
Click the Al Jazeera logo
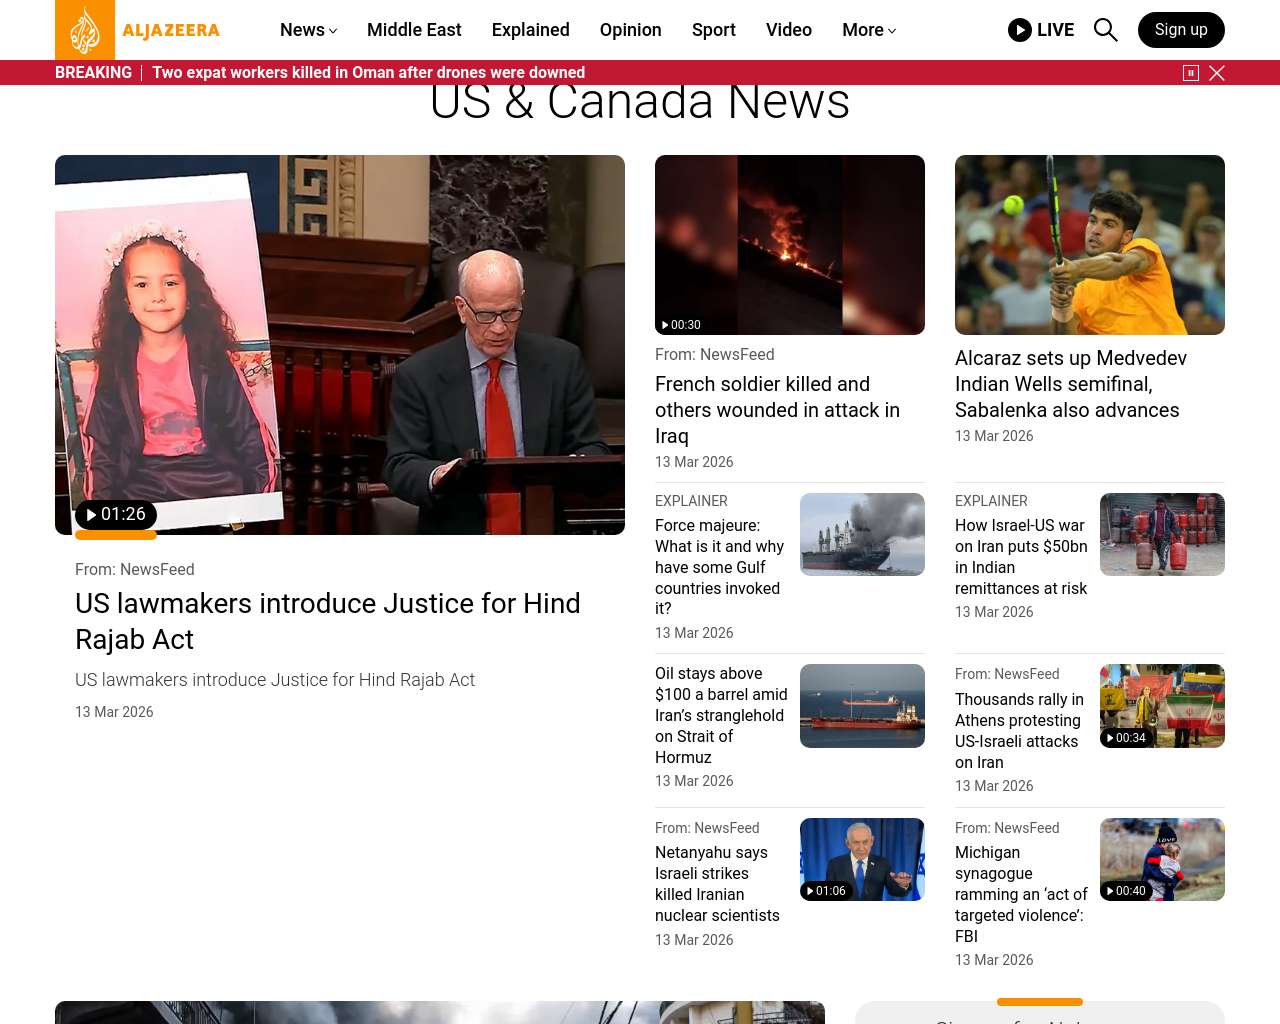click(138, 30)
